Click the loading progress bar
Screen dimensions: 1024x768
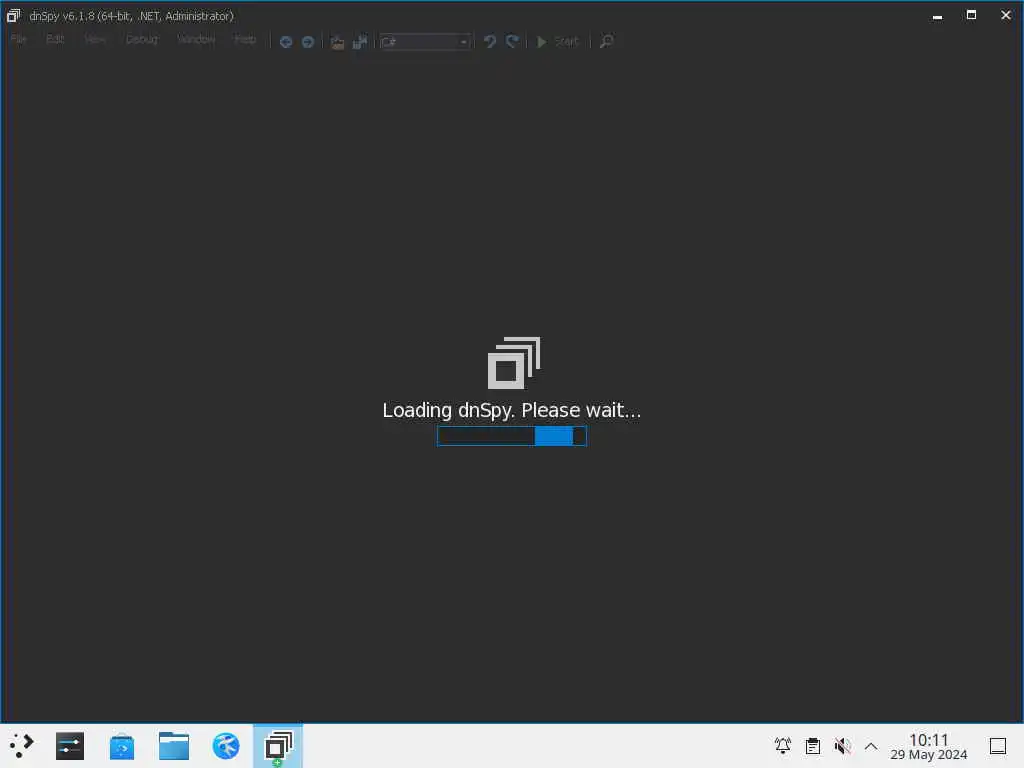(x=512, y=436)
